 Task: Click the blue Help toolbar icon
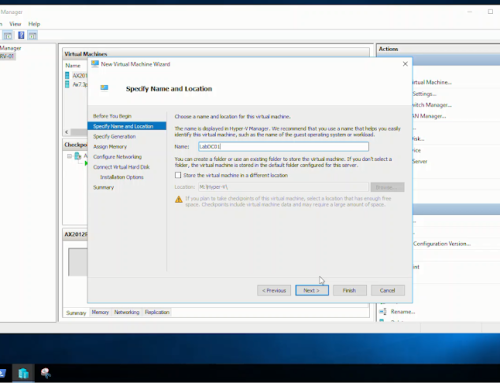[x=21, y=35]
